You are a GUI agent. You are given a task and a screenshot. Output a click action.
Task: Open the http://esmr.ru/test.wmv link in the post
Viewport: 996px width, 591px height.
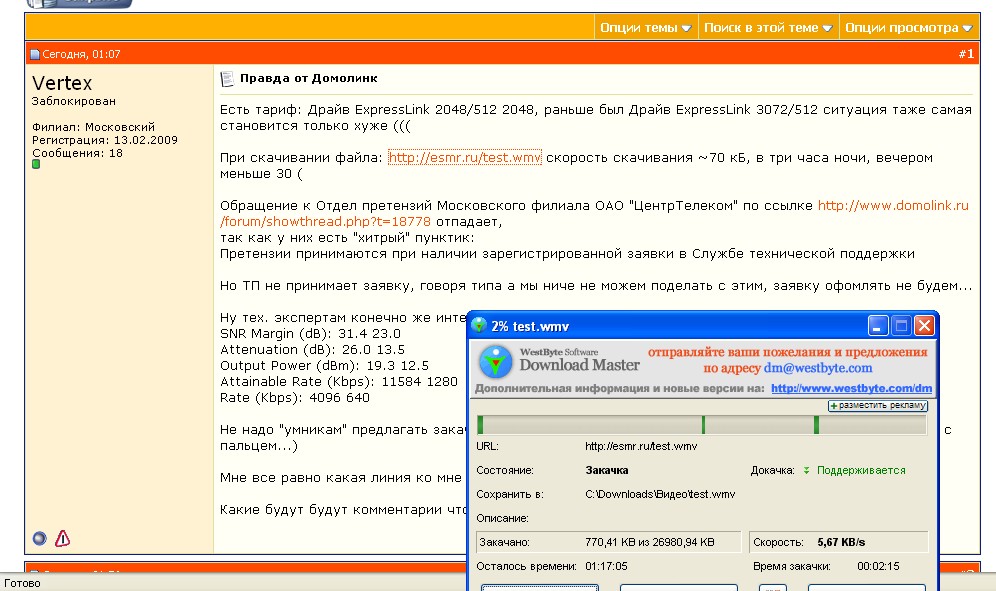click(x=464, y=158)
